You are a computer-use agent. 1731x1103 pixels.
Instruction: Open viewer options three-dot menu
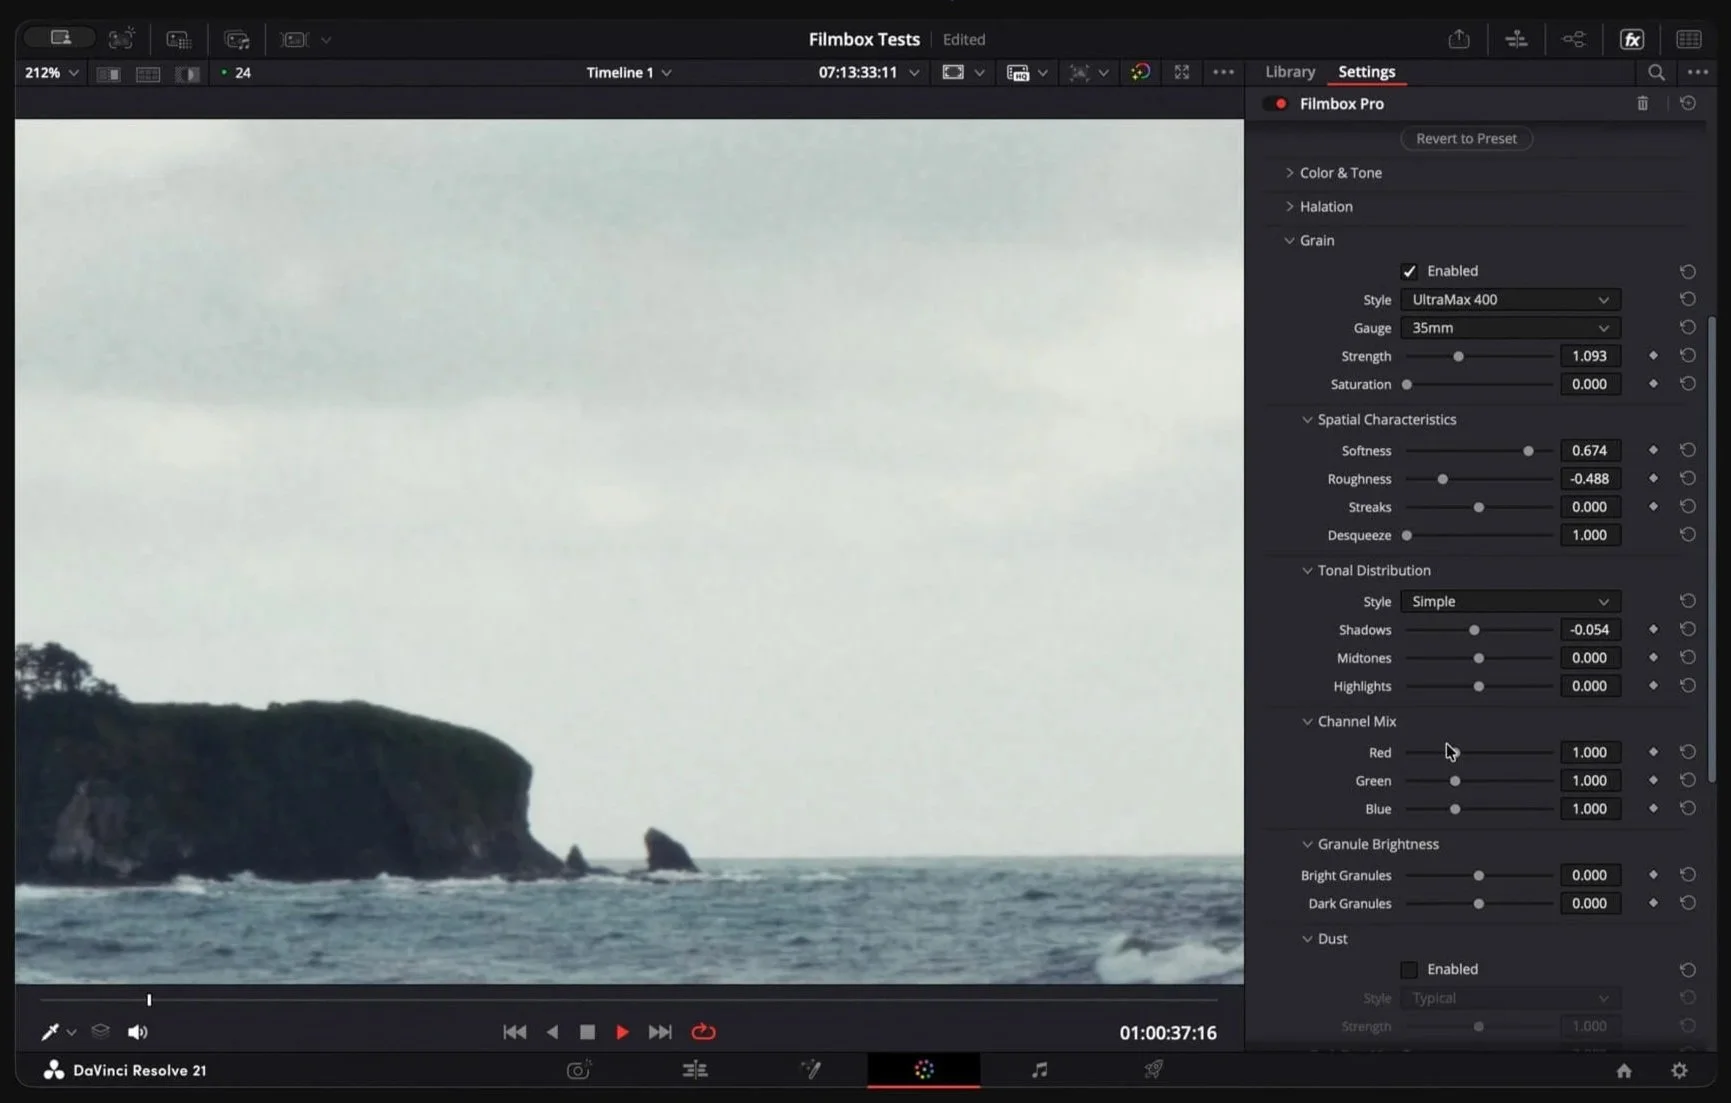[1223, 72]
